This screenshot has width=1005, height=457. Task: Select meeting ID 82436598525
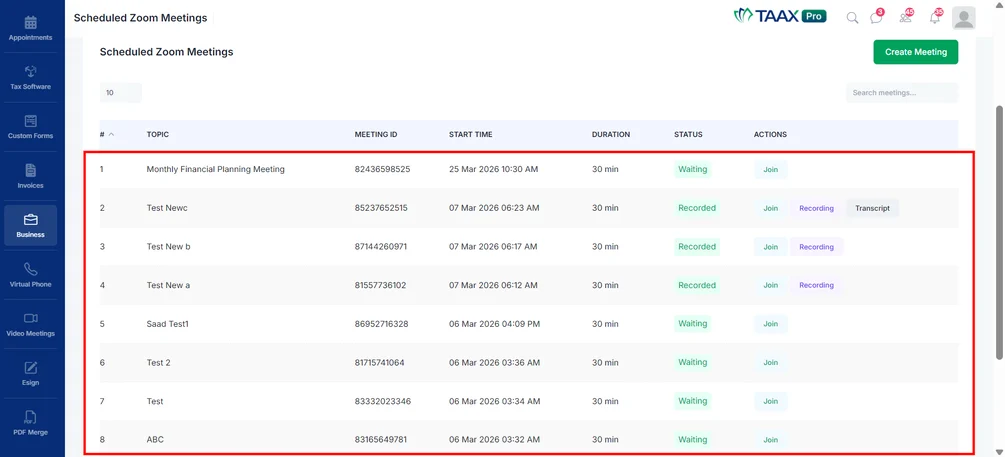383,170
